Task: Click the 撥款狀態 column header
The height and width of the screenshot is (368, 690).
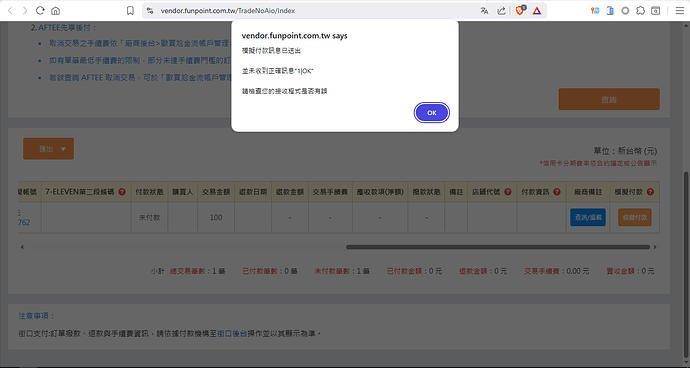Action: coord(426,192)
